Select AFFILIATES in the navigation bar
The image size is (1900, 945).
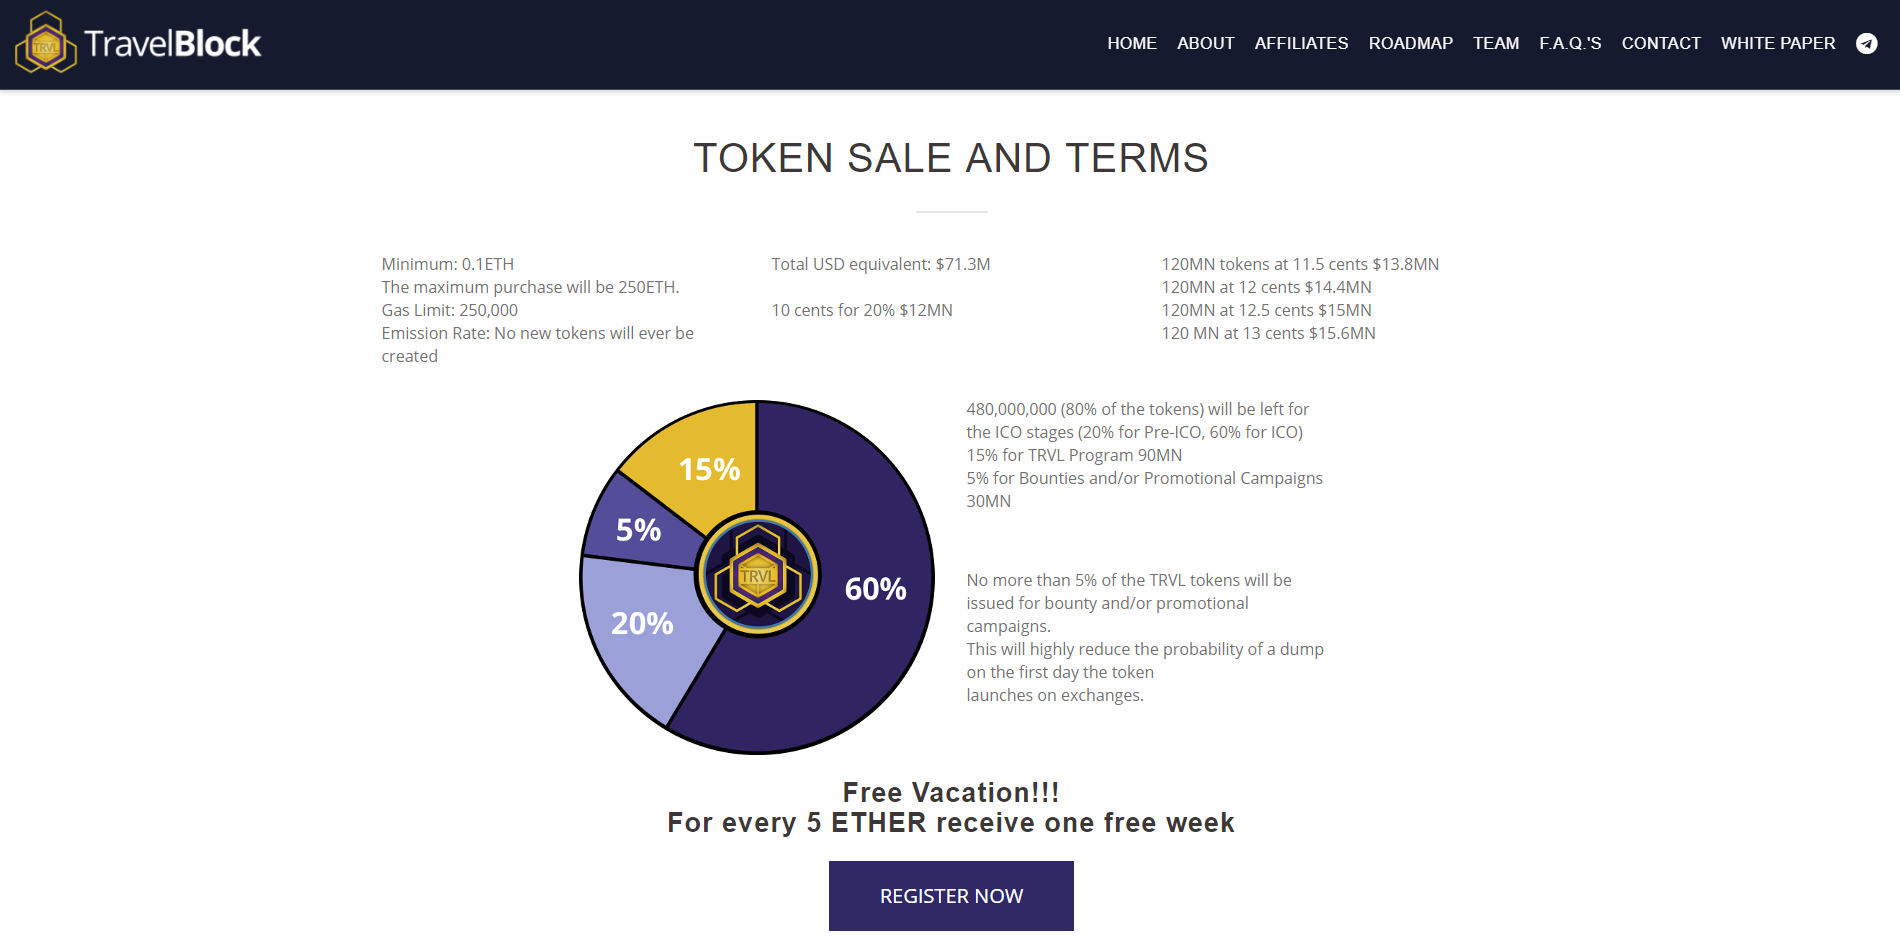point(1301,43)
